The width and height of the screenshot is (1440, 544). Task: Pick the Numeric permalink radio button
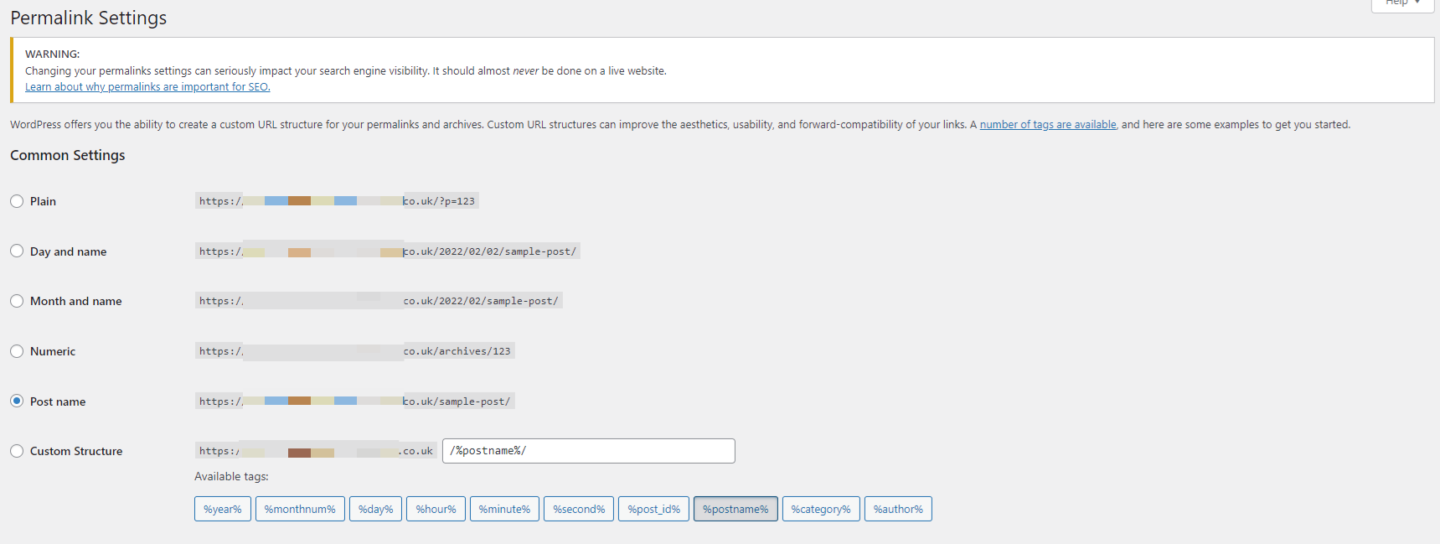click(17, 351)
